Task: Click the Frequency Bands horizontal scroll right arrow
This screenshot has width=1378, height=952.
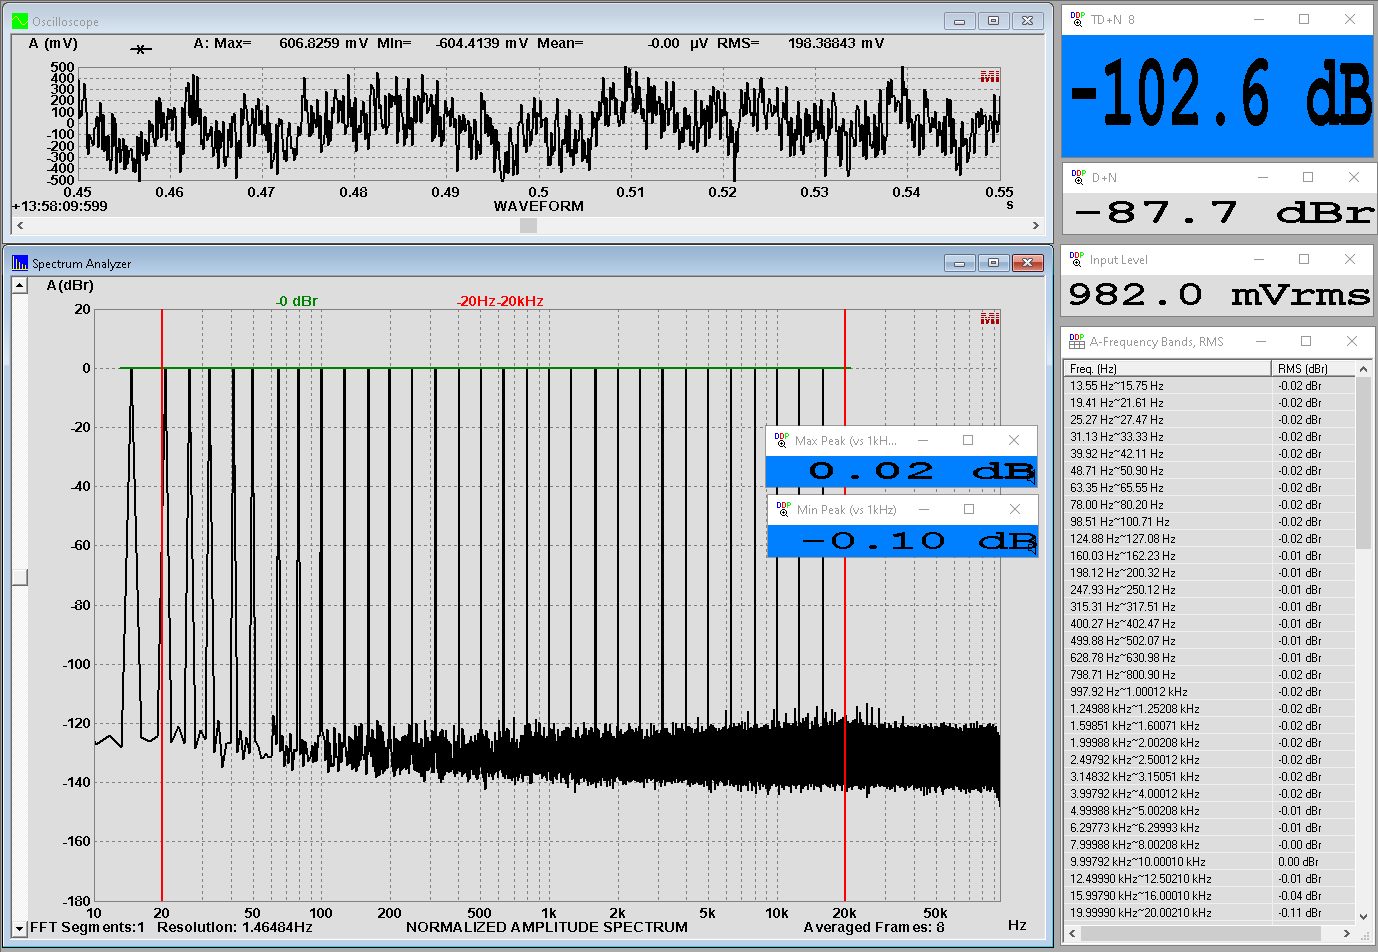Action: click(x=1346, y=933)
